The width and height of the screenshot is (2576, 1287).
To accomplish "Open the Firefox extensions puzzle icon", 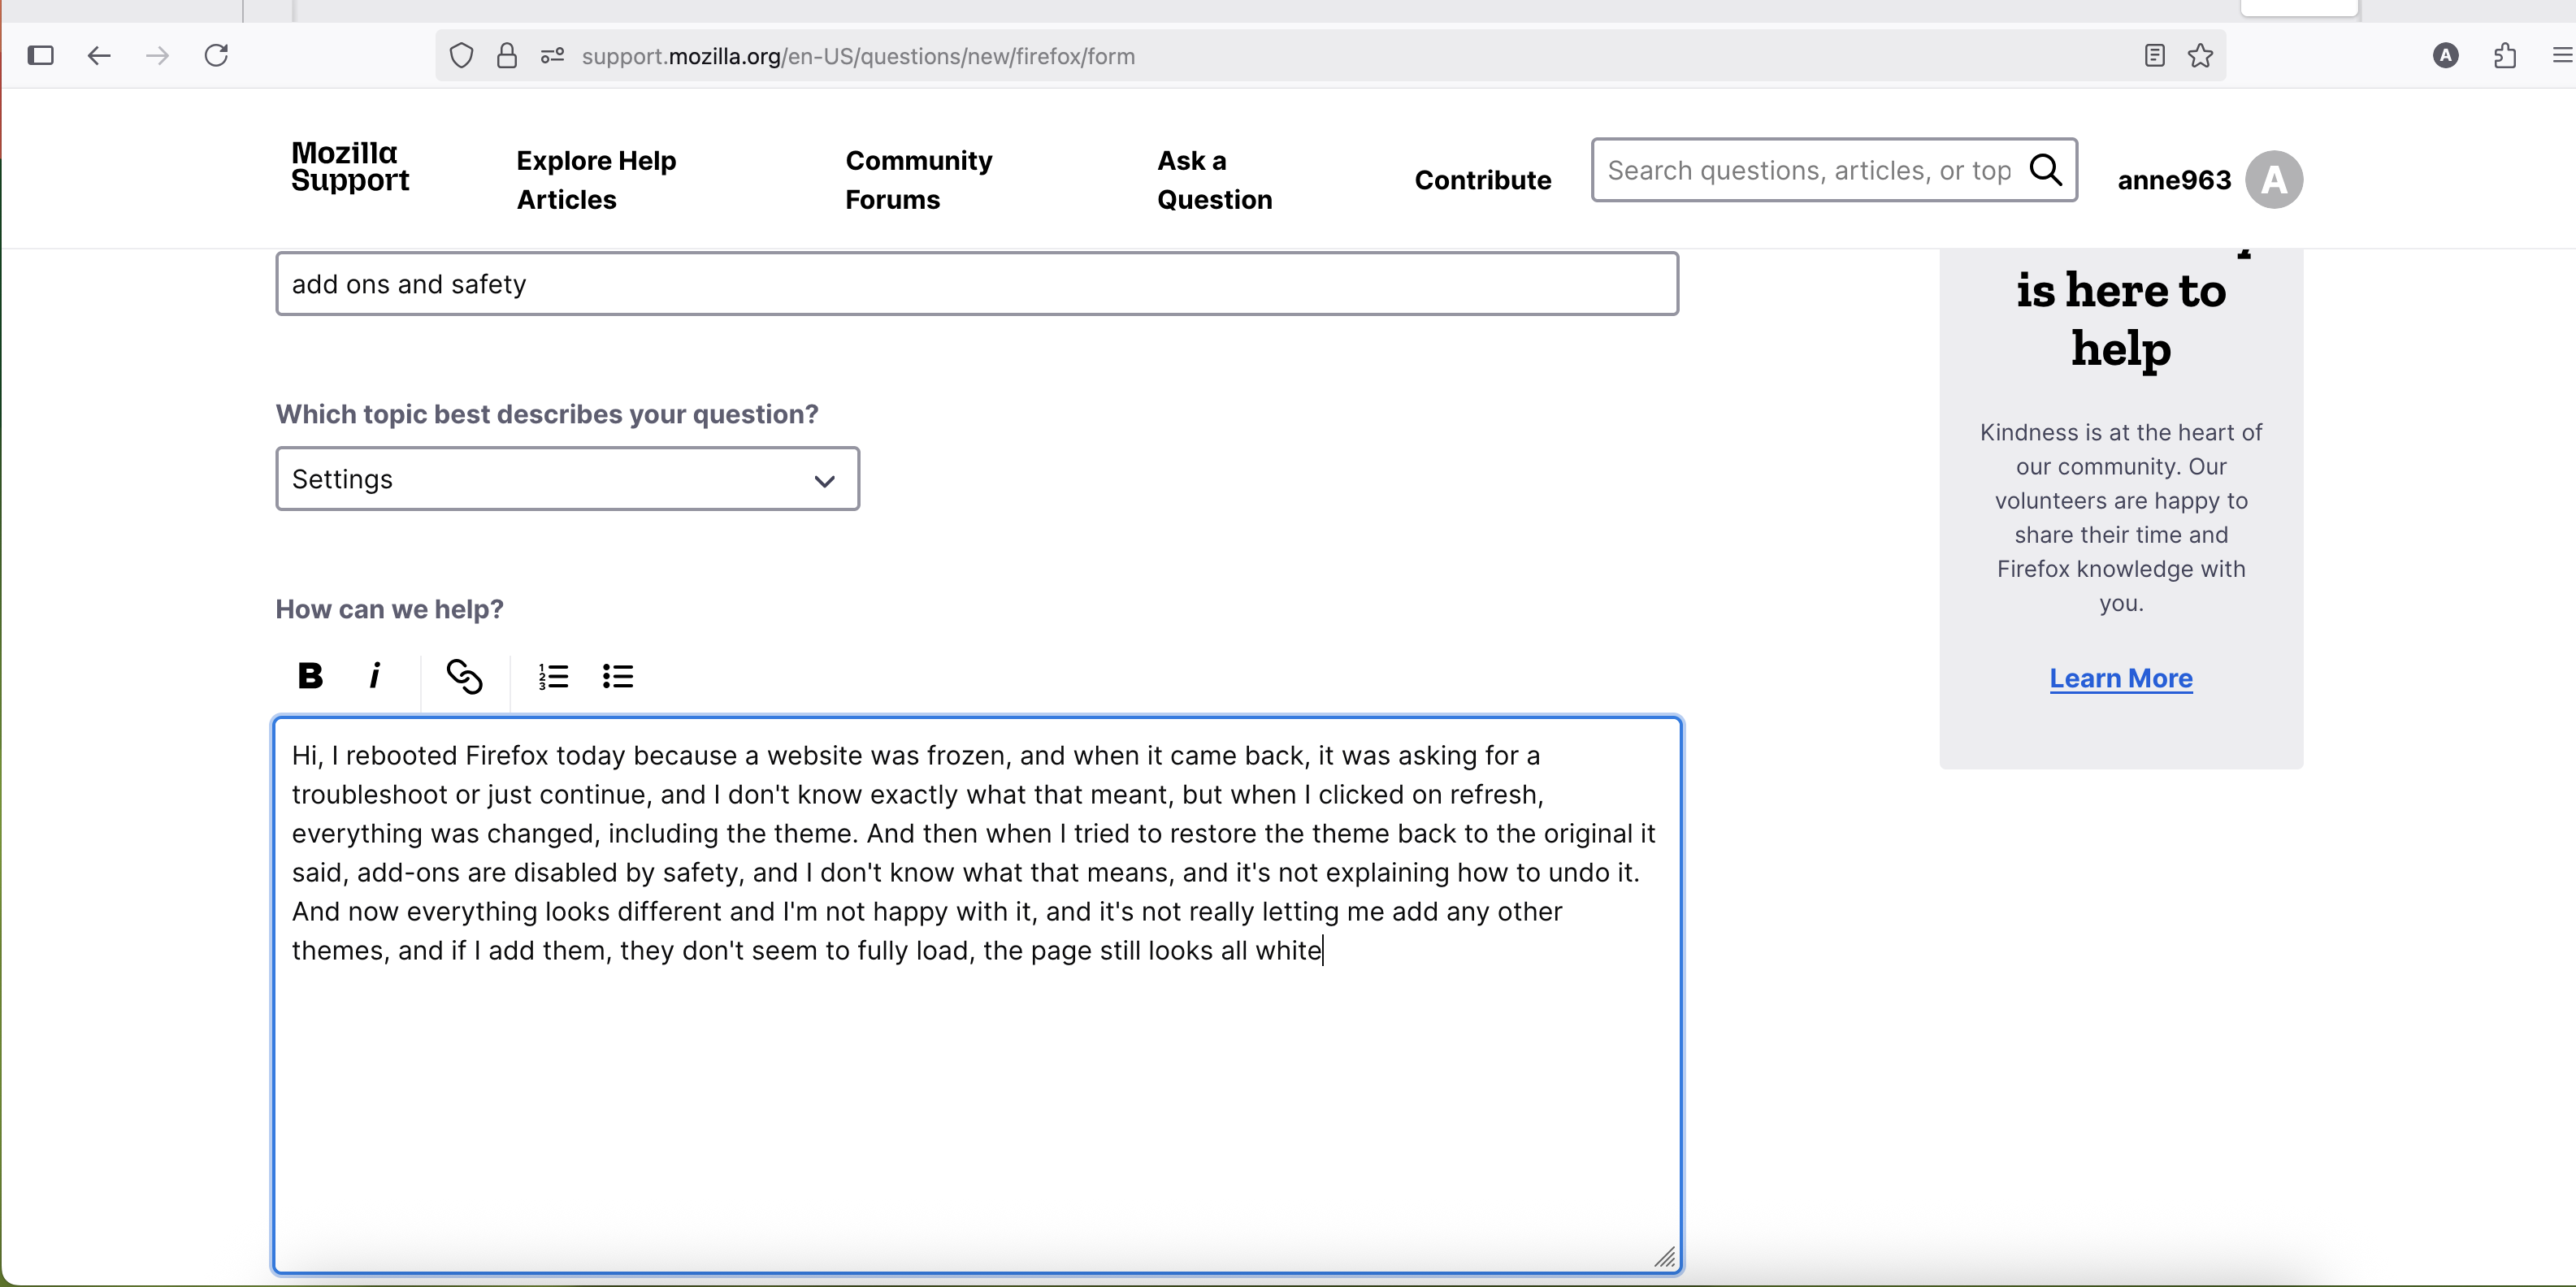I will 2504,56.
